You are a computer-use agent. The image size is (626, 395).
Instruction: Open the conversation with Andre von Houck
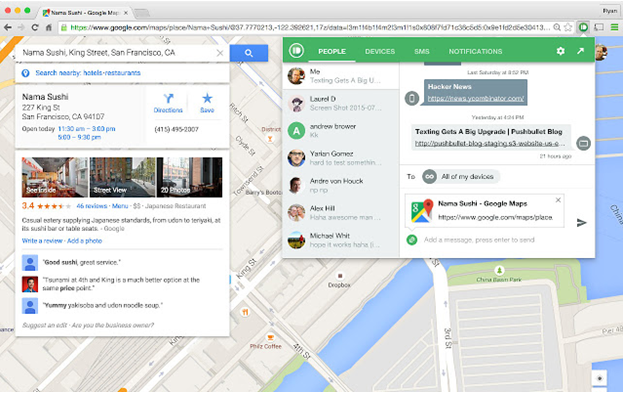pos(341,185)
